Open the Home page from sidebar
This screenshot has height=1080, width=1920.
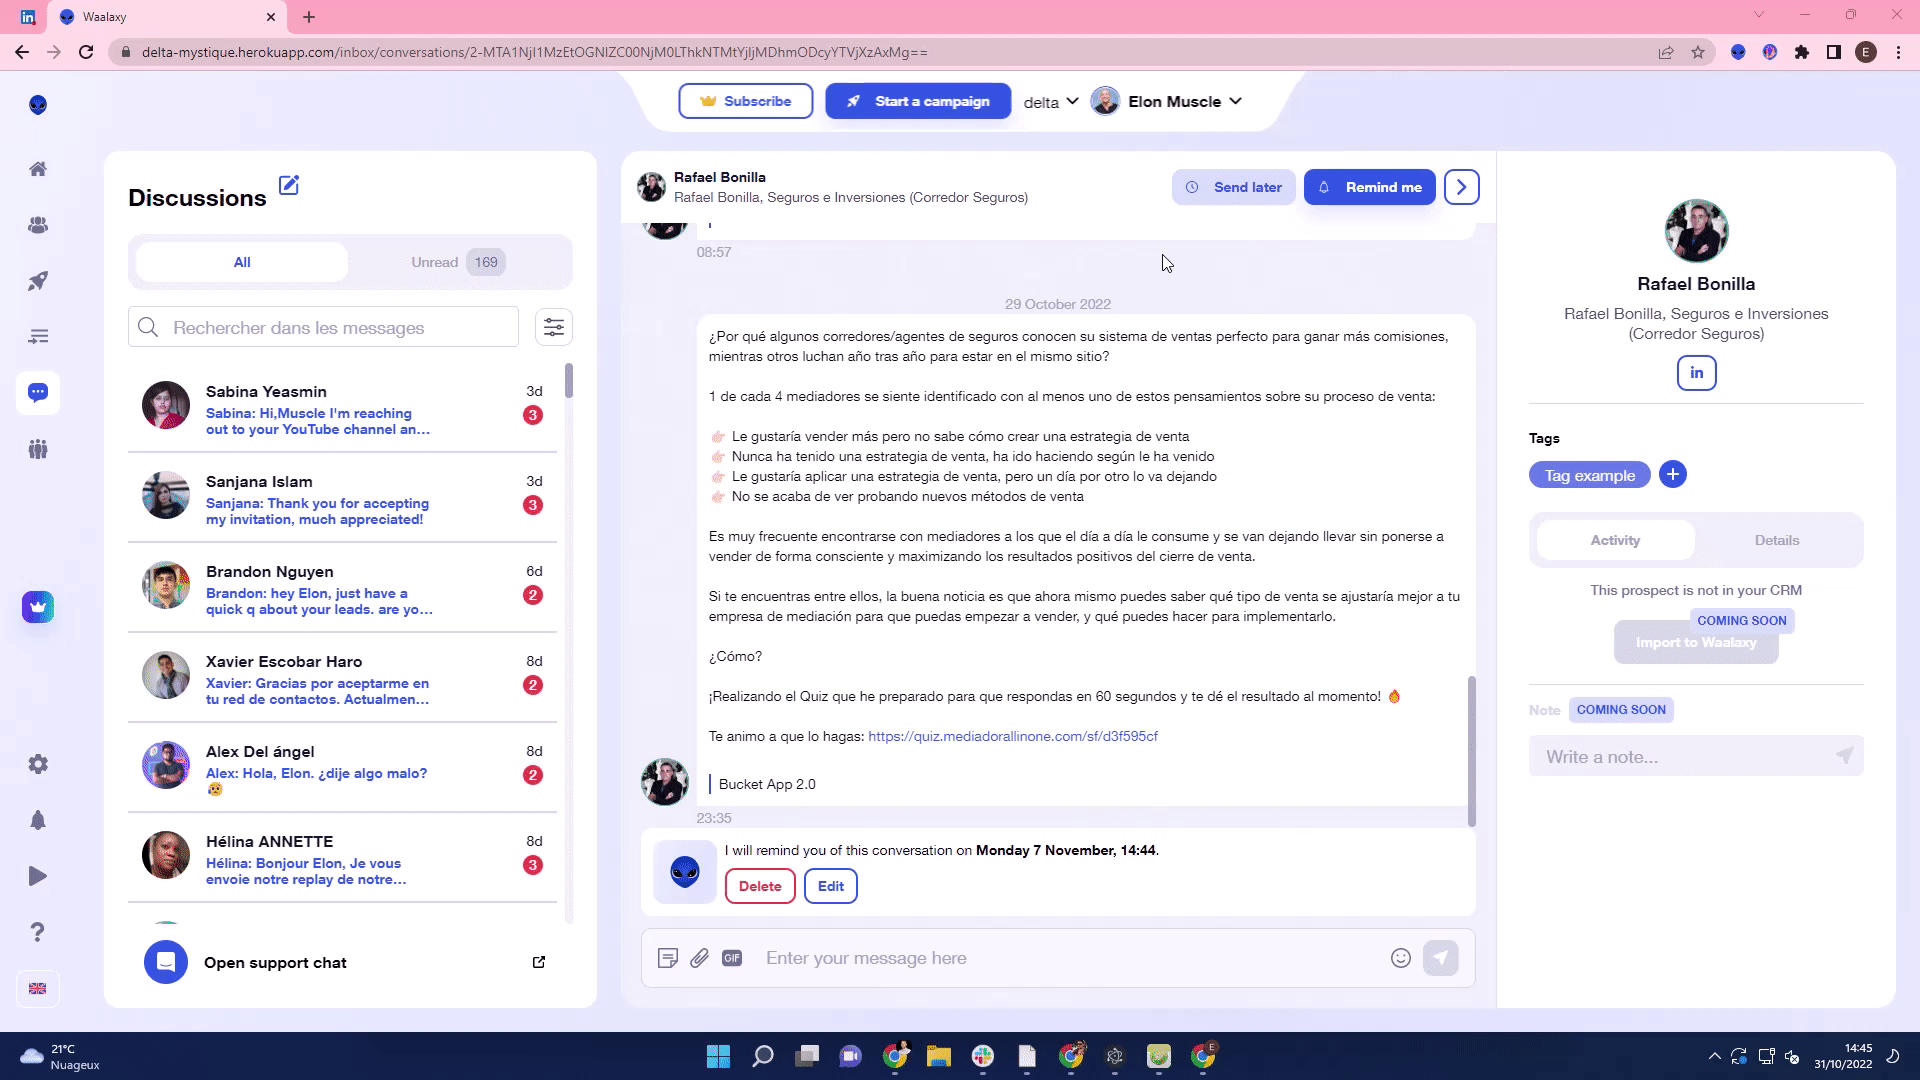(38, 169)
